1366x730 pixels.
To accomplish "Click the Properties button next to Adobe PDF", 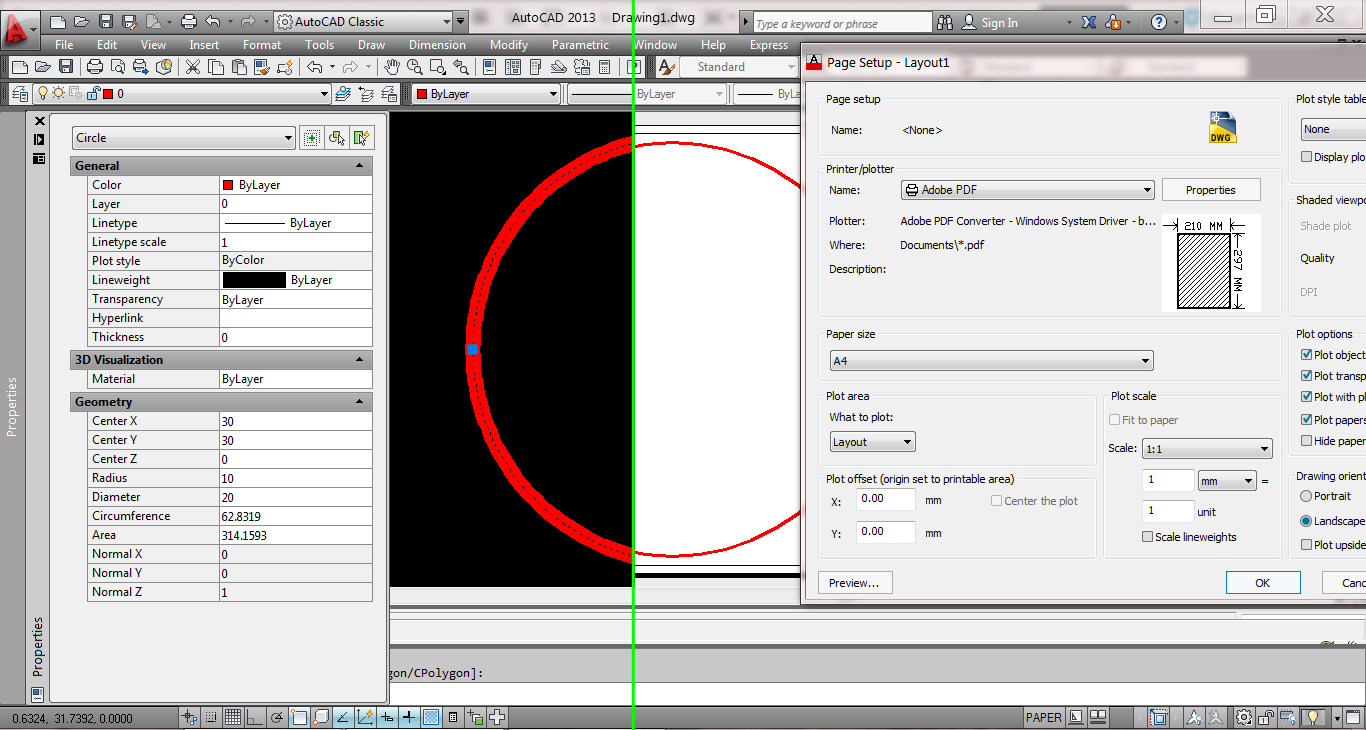I will 1211,189.
